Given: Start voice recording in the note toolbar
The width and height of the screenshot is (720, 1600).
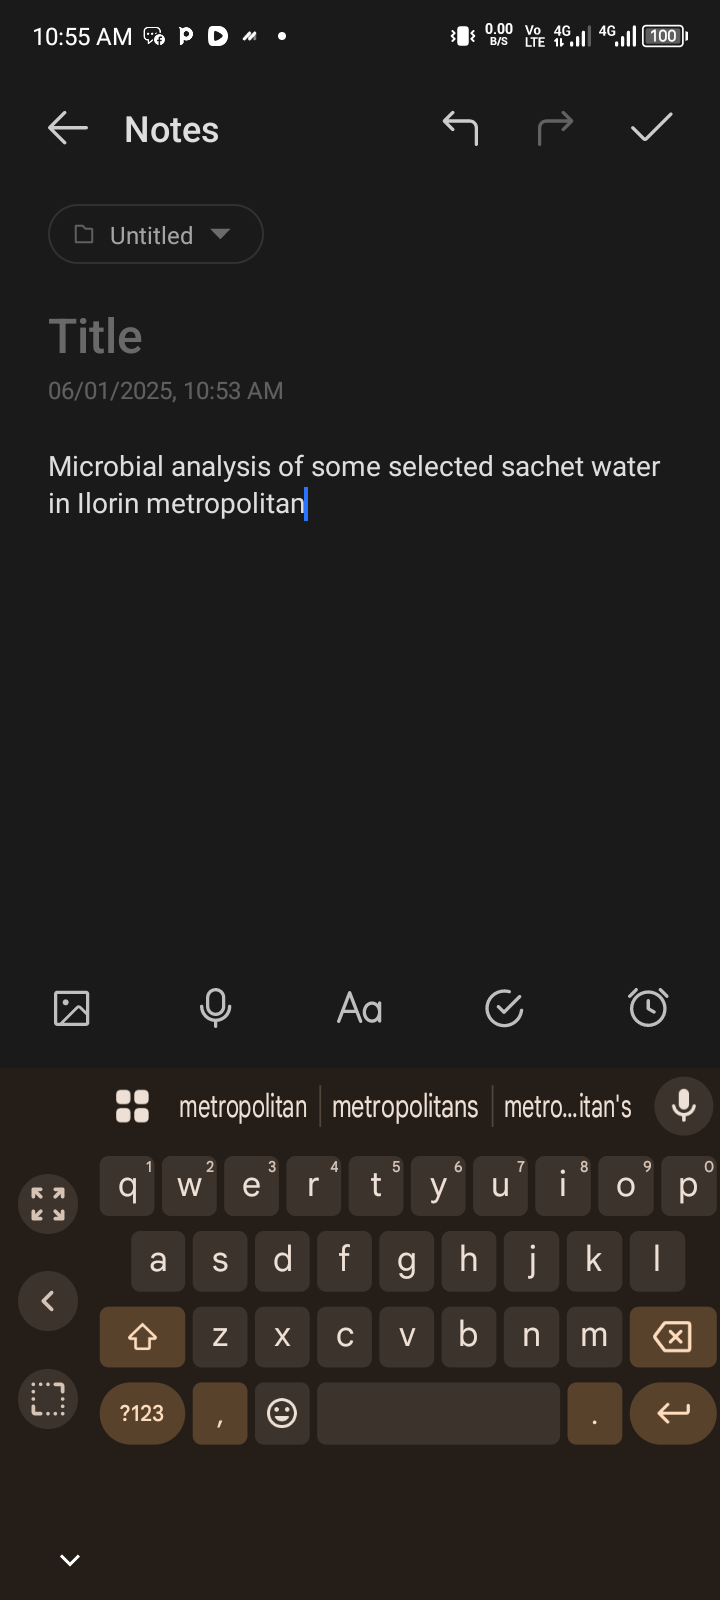Looking at the screenshot, I should (215, 1008).
